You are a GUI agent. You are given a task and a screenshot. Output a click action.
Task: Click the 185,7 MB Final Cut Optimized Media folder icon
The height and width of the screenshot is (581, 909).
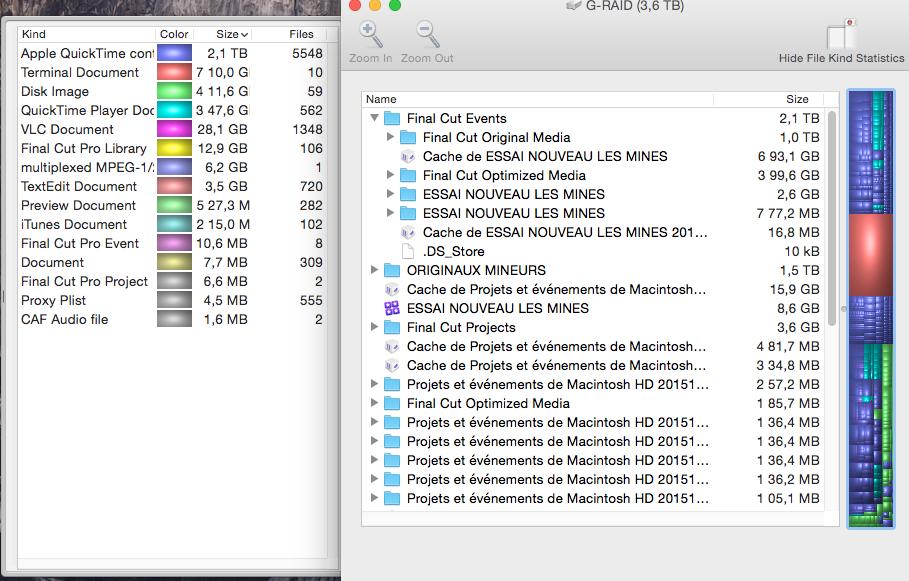[x=392, y=404]
